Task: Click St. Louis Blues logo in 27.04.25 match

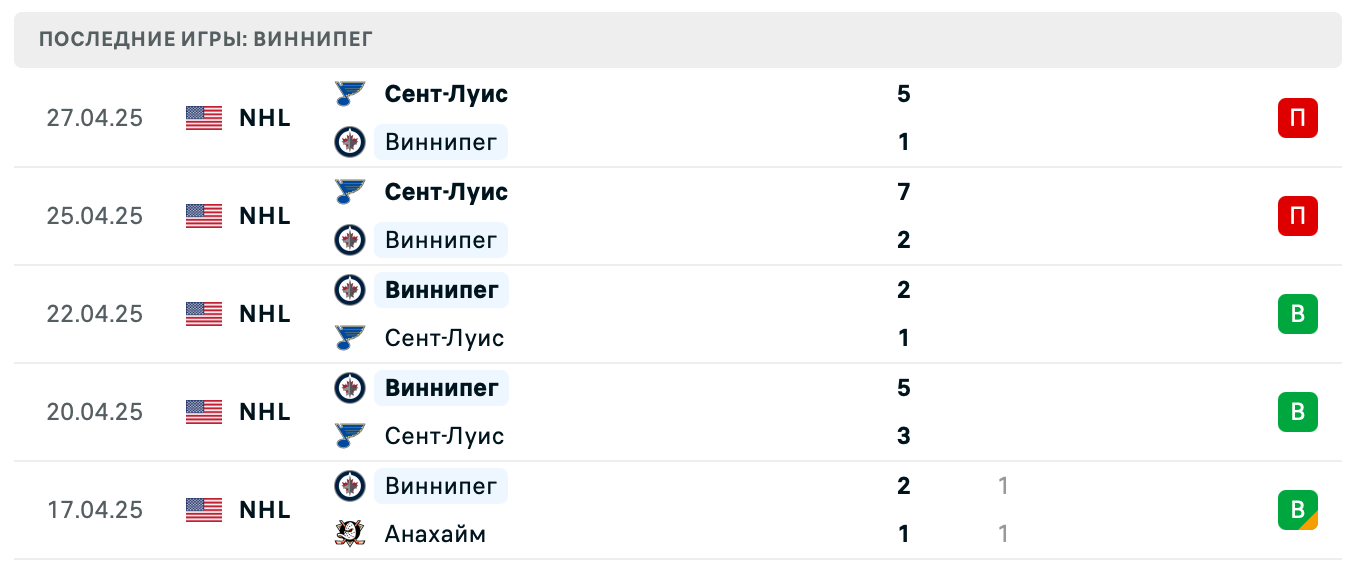Action: tap(349, 94)
